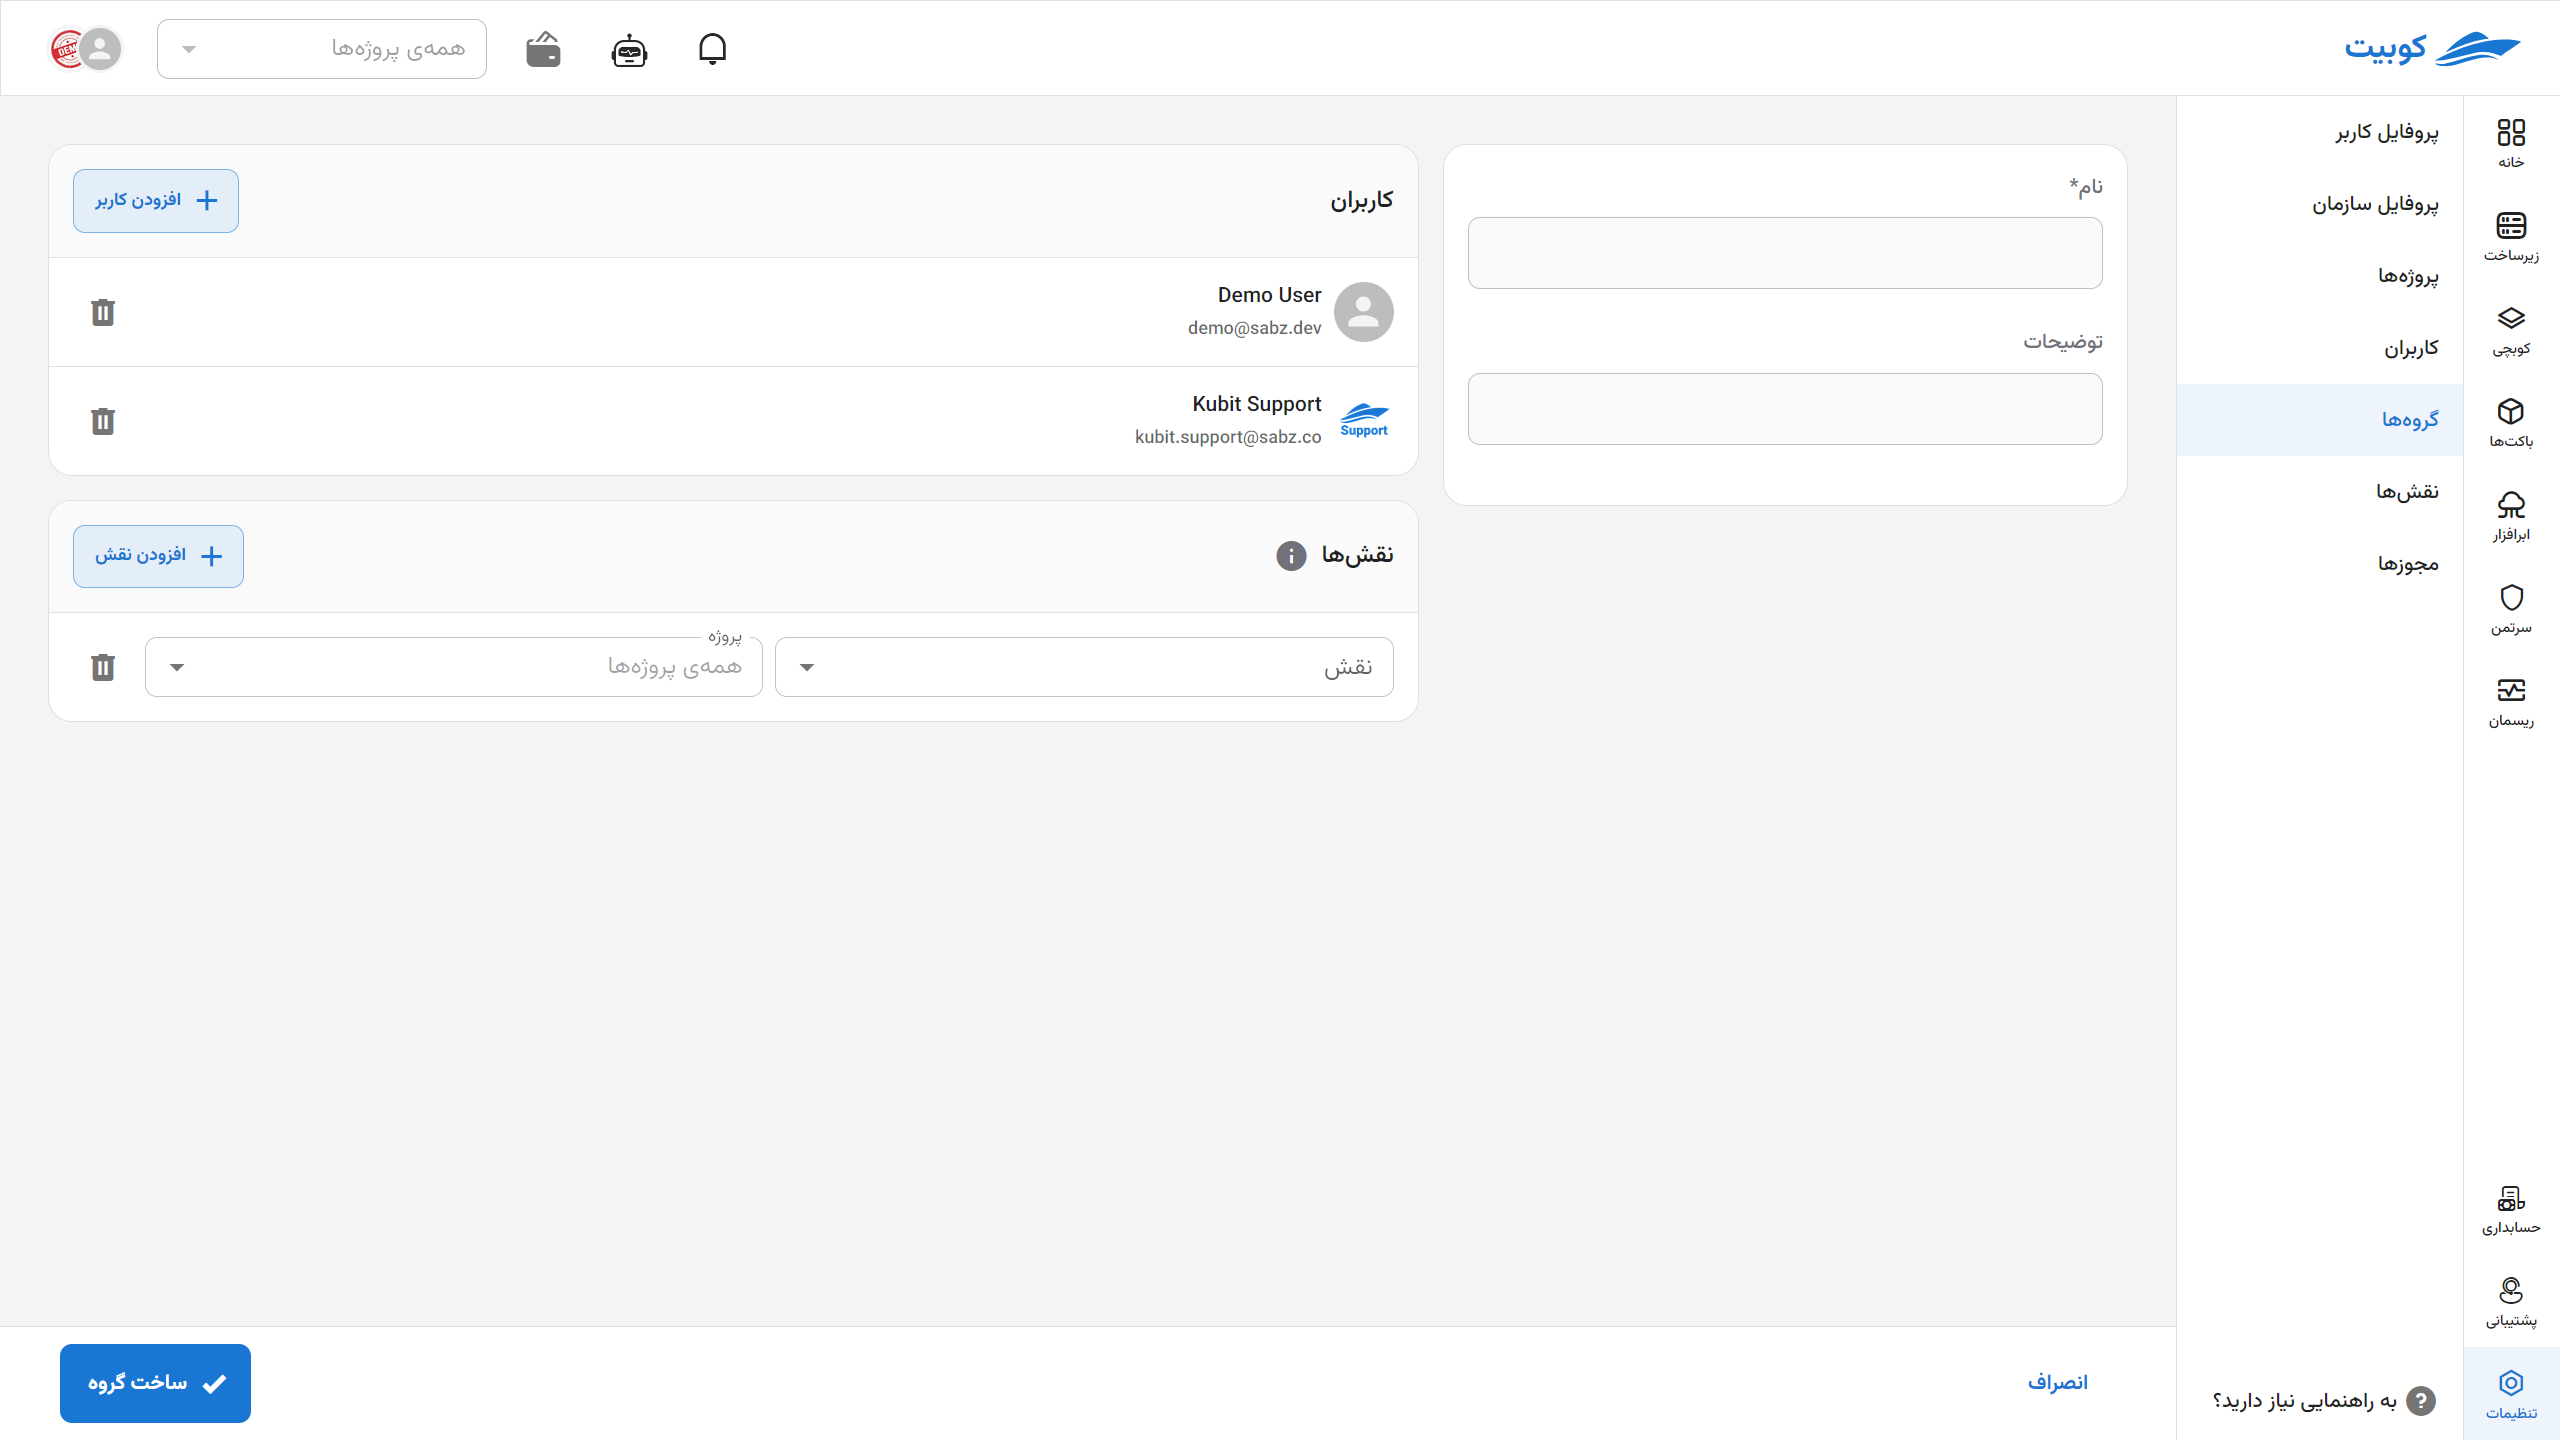The width and height of the screenshot is (2560, 1440).
Task: Open پروفایل کاربر settings page
Action: pos(2320,132)
